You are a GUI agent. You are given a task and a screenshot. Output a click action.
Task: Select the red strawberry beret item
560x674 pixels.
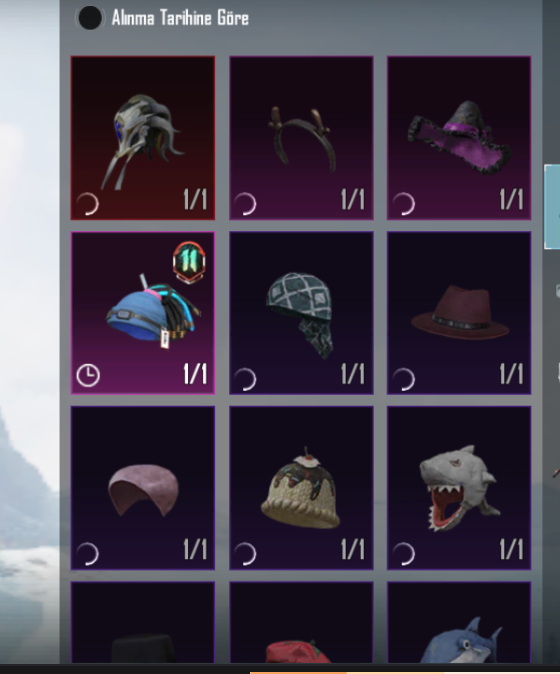point(301,623)
